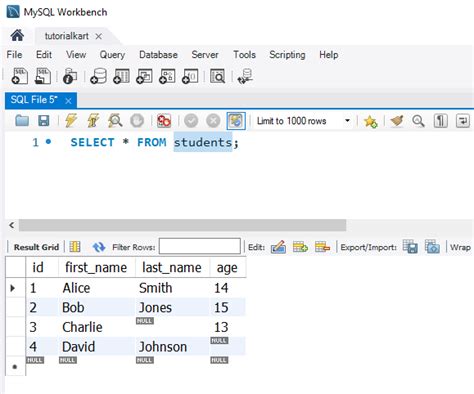
Task: Switch to the tutorialkart connection tab
Action: point(67,36)
